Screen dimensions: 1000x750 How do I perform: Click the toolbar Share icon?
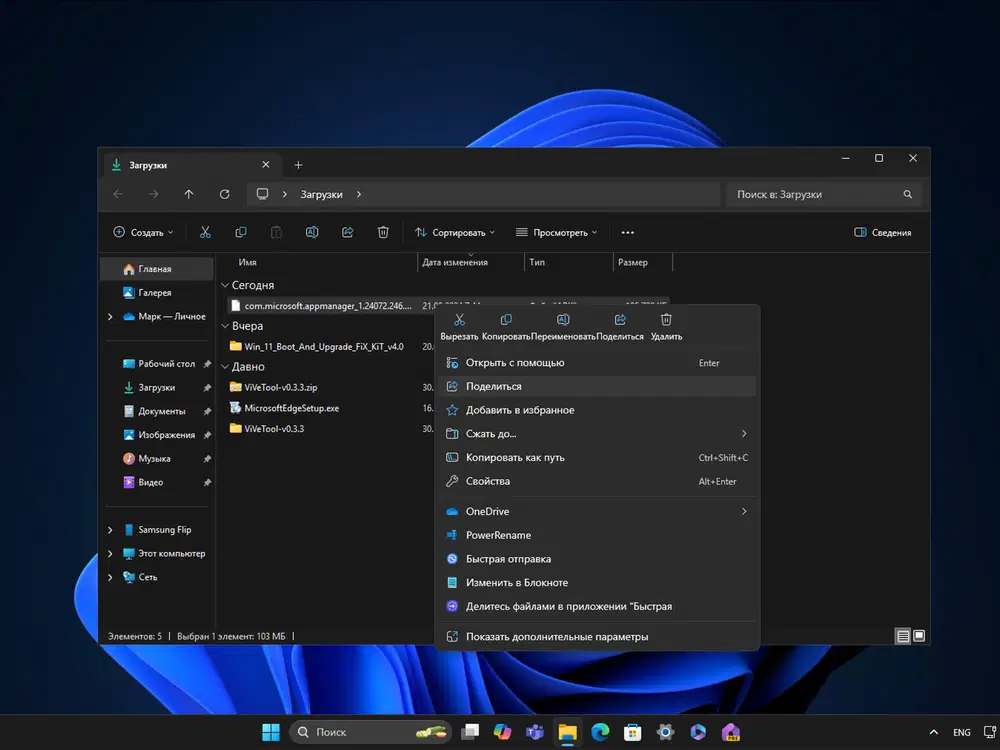(x=347, y=232)
